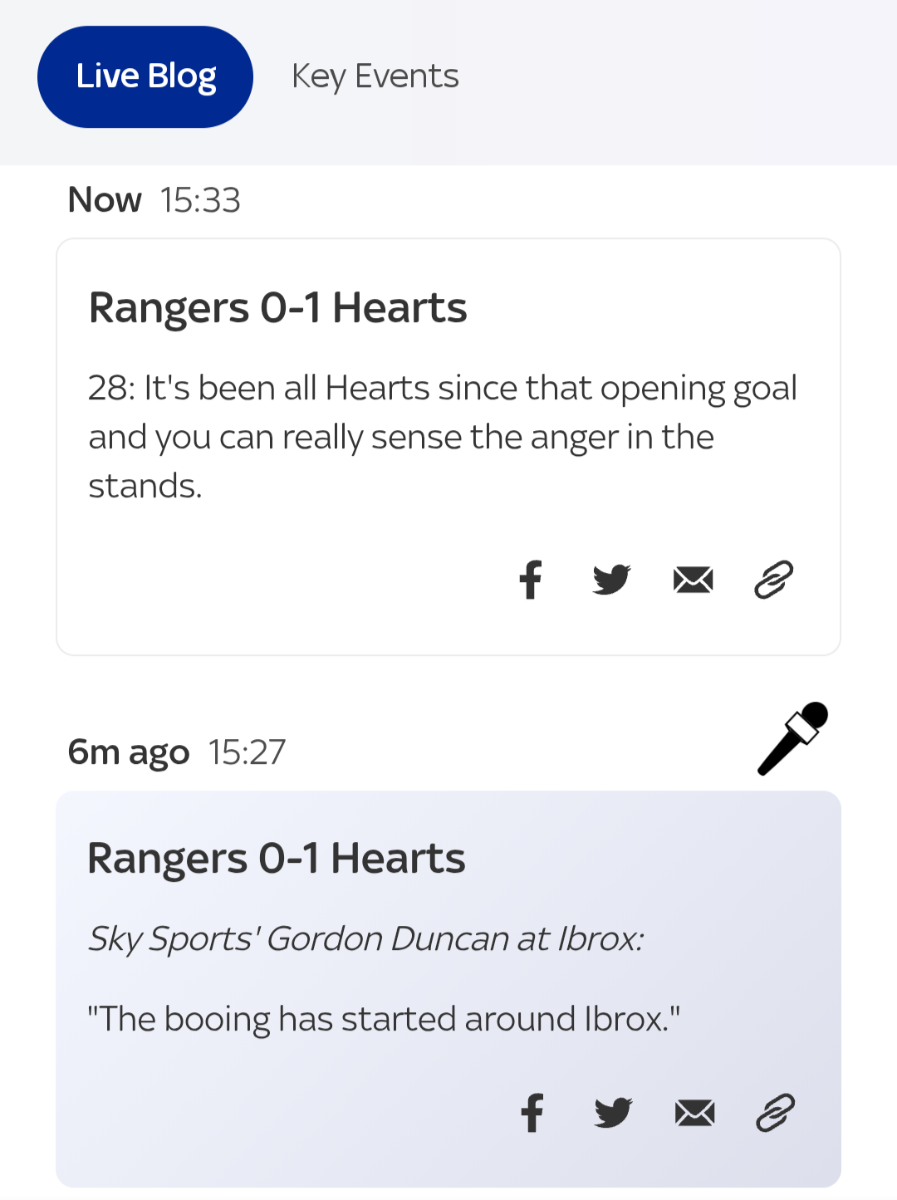Screen dimensions: 897x1200
Task: Click the white 15:33 post card
Action: coord(448,447)
